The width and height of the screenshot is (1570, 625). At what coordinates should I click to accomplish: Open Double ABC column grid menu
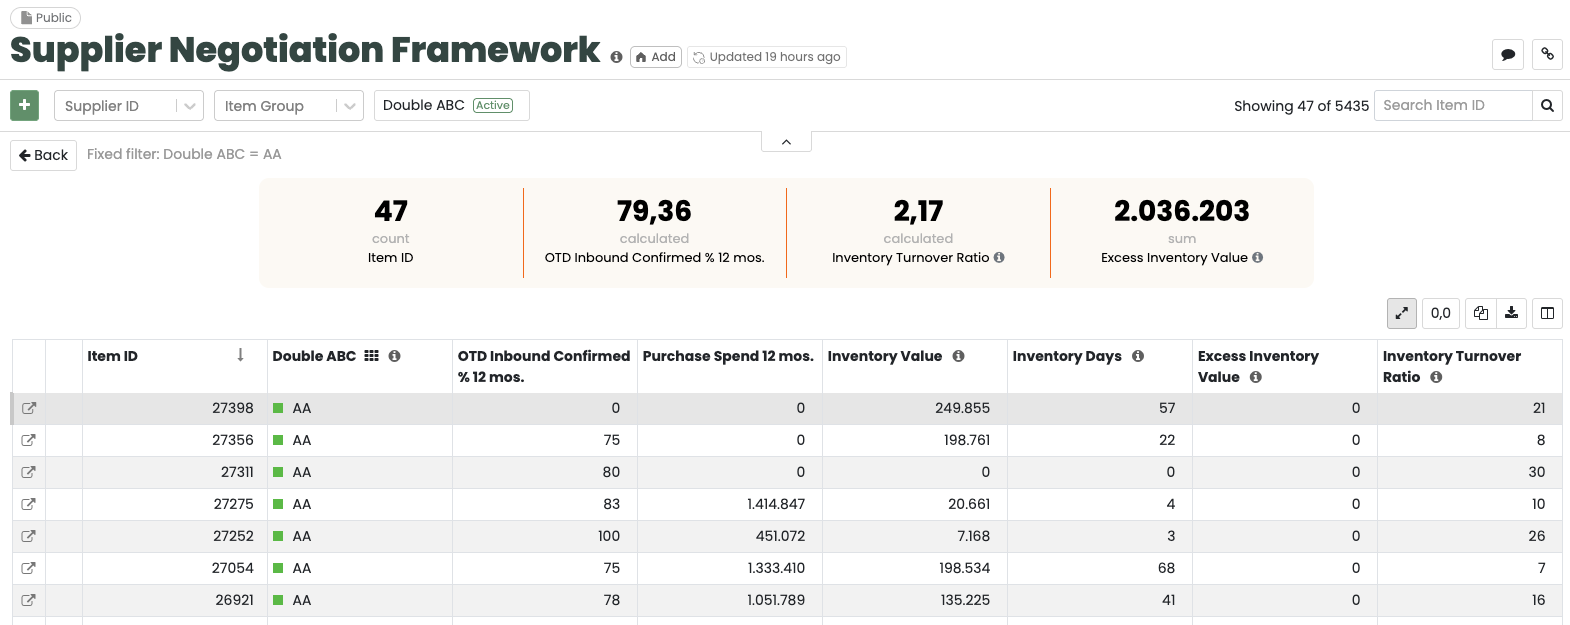pos(372,356)
